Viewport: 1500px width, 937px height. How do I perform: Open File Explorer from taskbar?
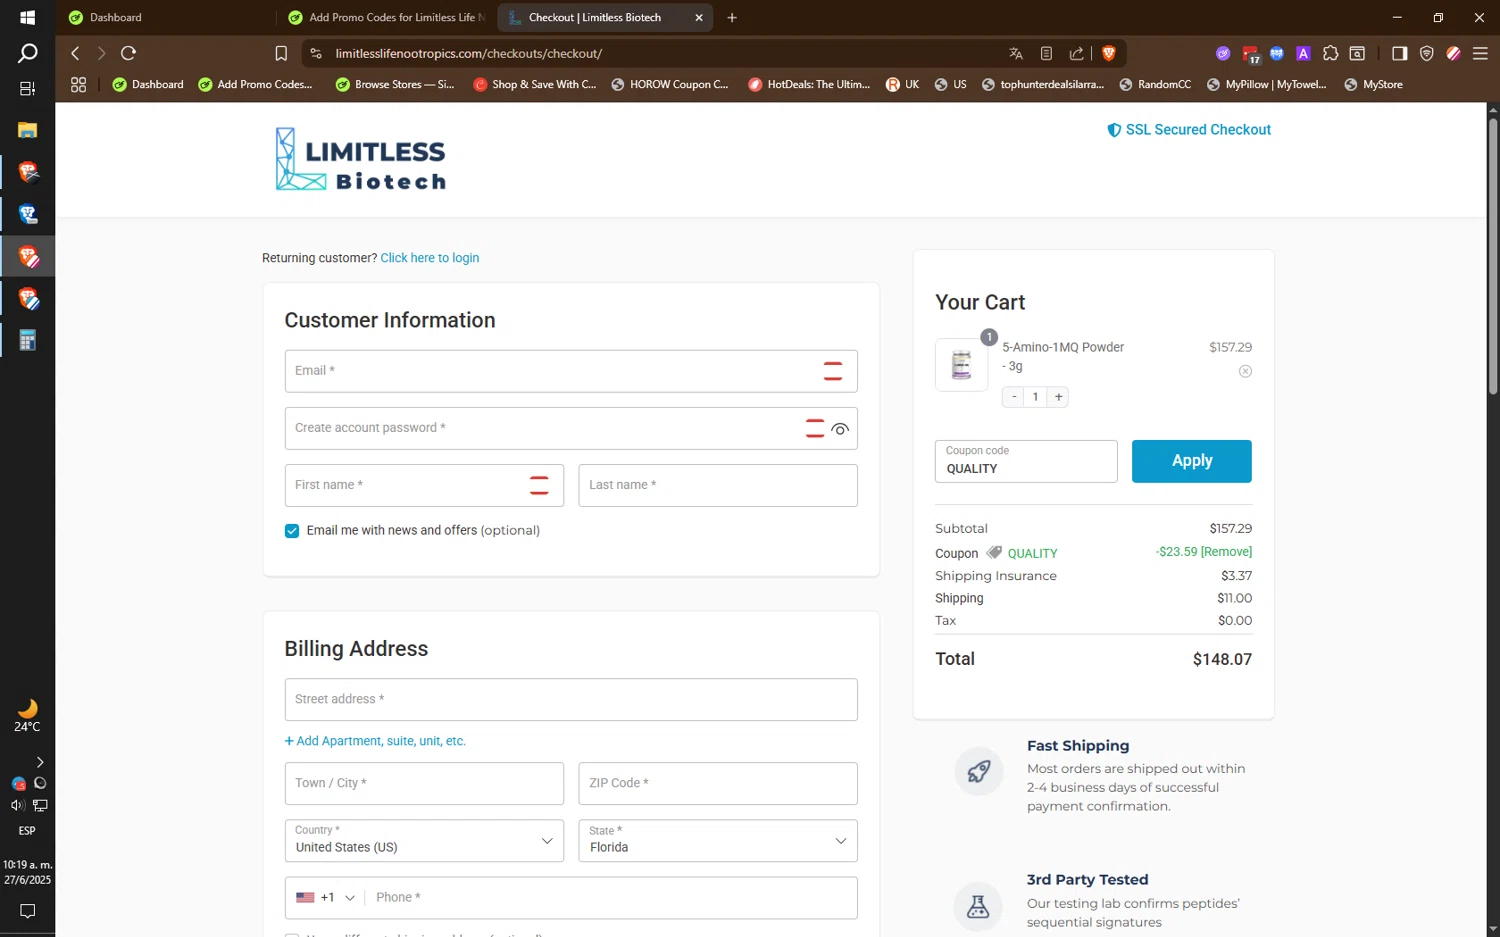tap(27, 130)
